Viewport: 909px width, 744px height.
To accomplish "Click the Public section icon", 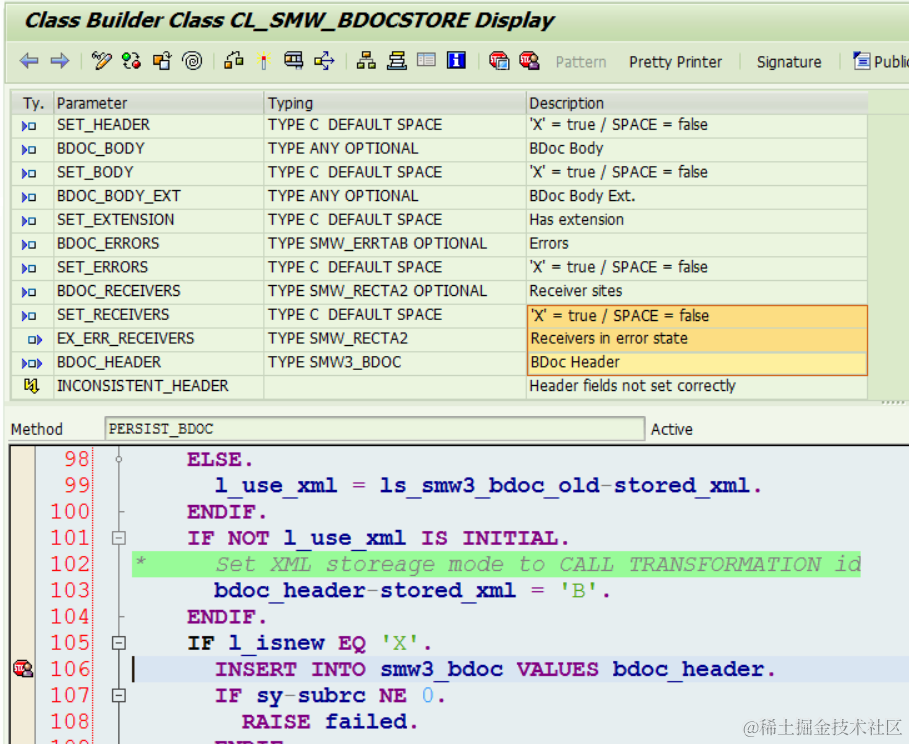I will (x=861, y=60).
